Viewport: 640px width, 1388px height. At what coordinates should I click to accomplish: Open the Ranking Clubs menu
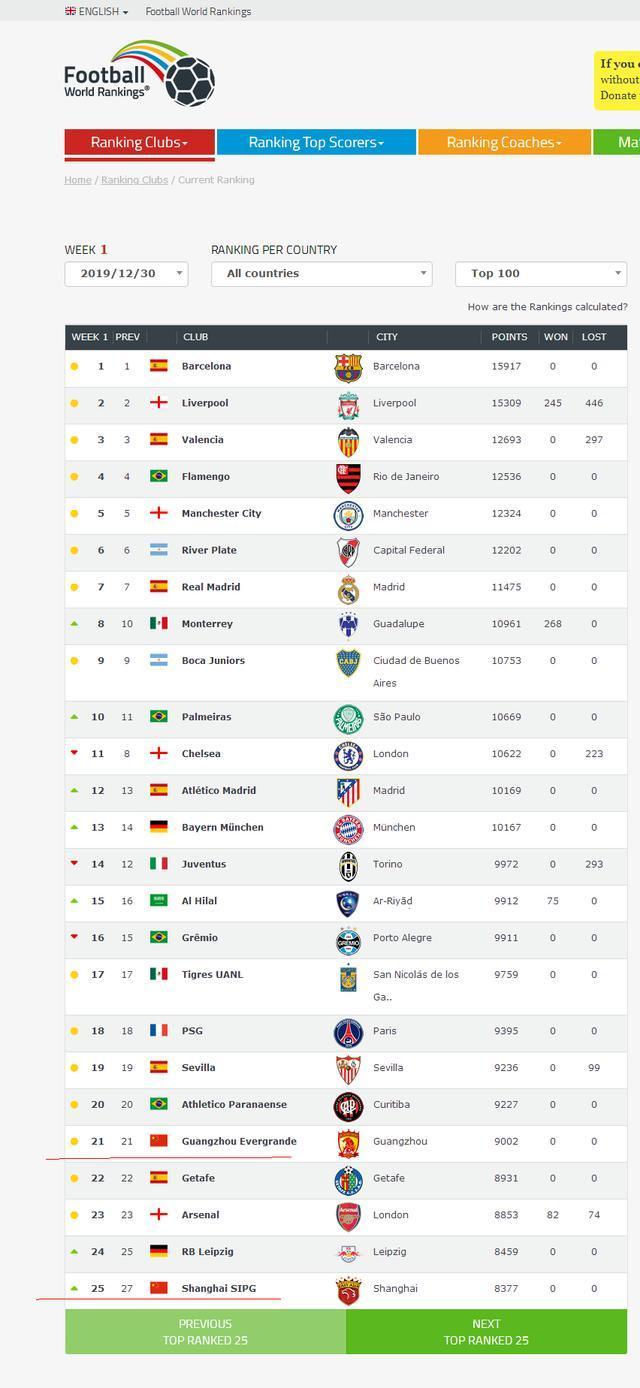pyautogui.click(x=139, y=143)
